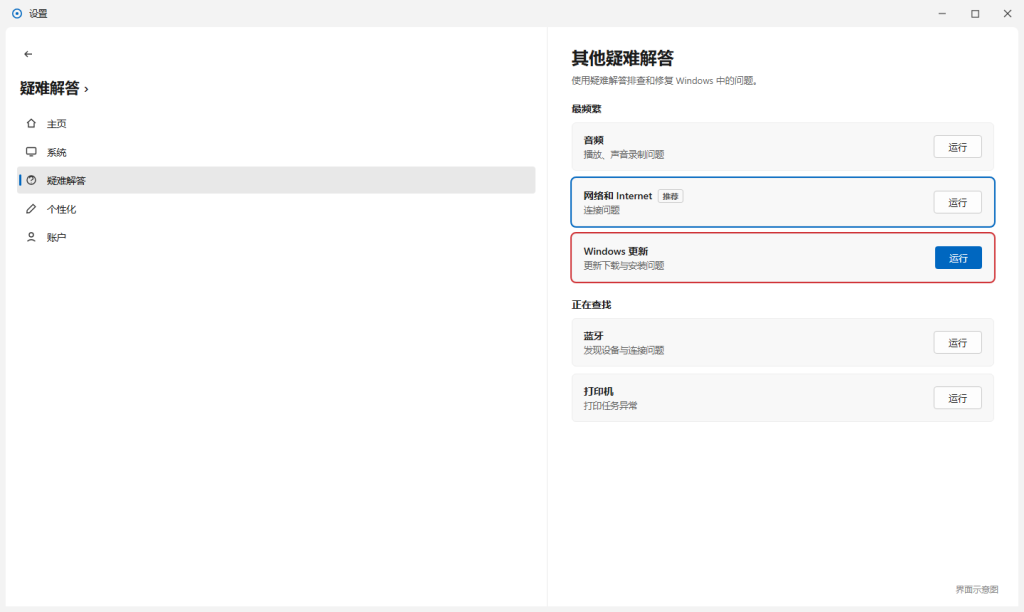1024x612 pixels.
Task: Run the 音频 troubleshooter
Action: click(x=957, y=147)
